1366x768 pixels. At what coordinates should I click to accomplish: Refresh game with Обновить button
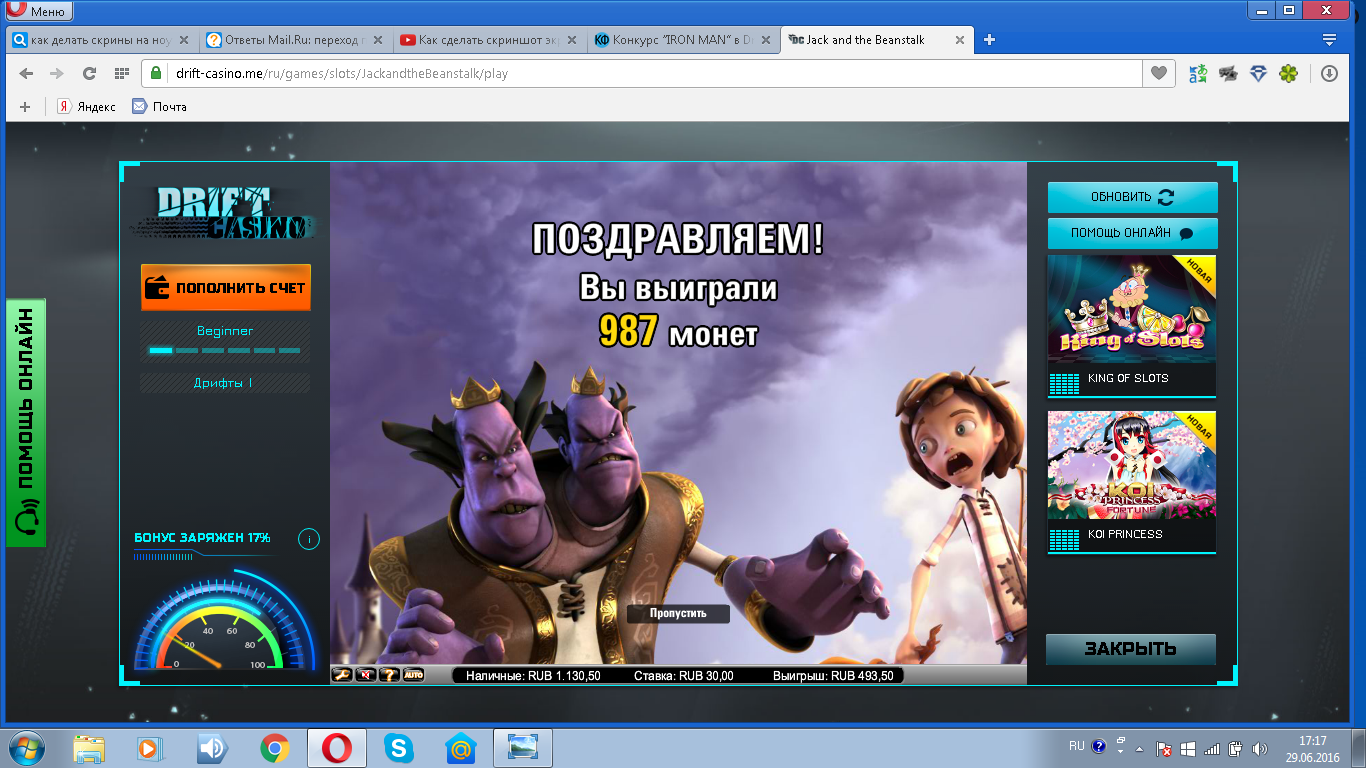[1132, 197]
